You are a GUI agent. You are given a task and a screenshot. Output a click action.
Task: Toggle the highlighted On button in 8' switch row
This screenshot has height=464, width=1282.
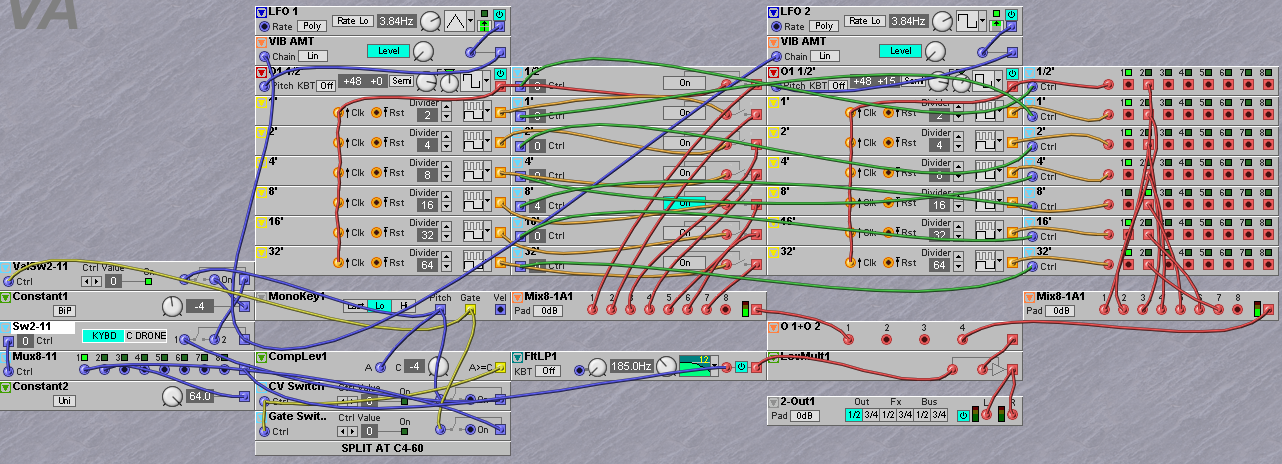point(685,203)
